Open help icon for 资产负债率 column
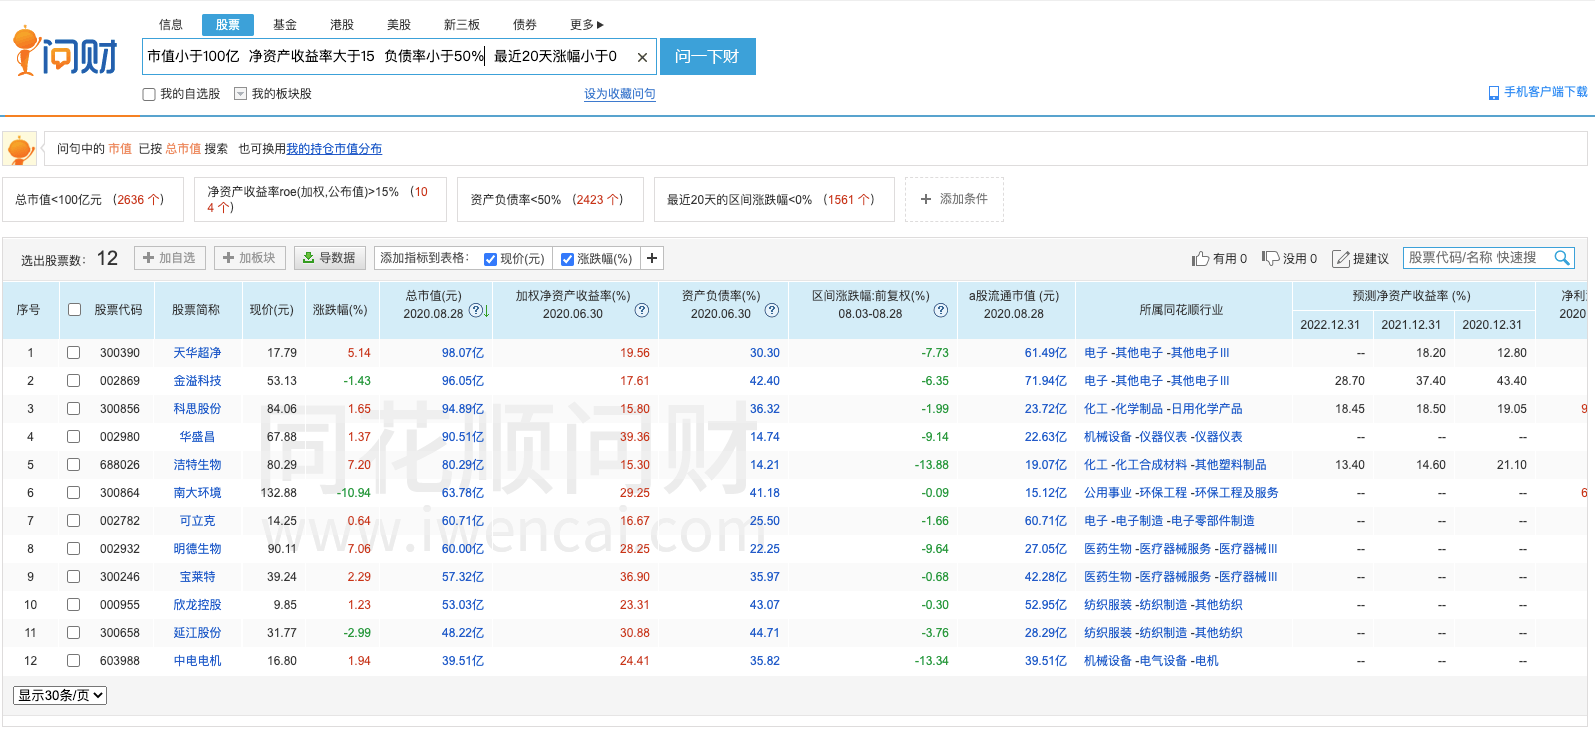 772,311
